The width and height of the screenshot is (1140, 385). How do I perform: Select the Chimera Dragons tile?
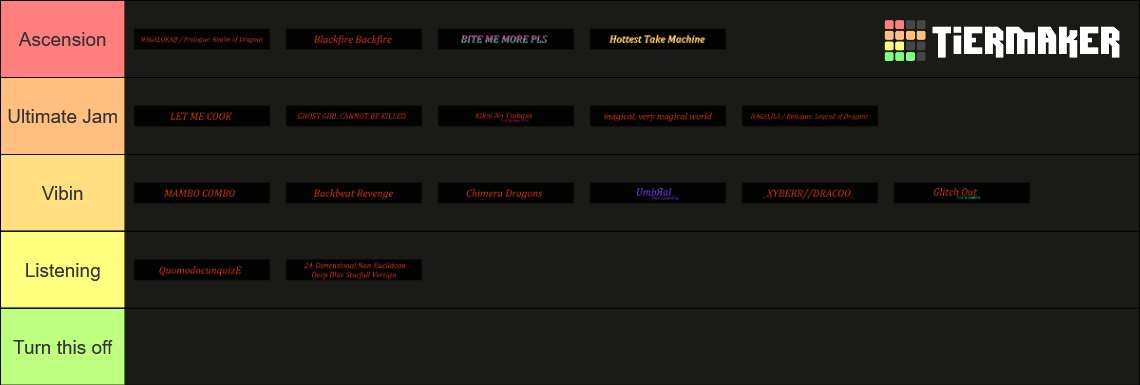point(505,193)
